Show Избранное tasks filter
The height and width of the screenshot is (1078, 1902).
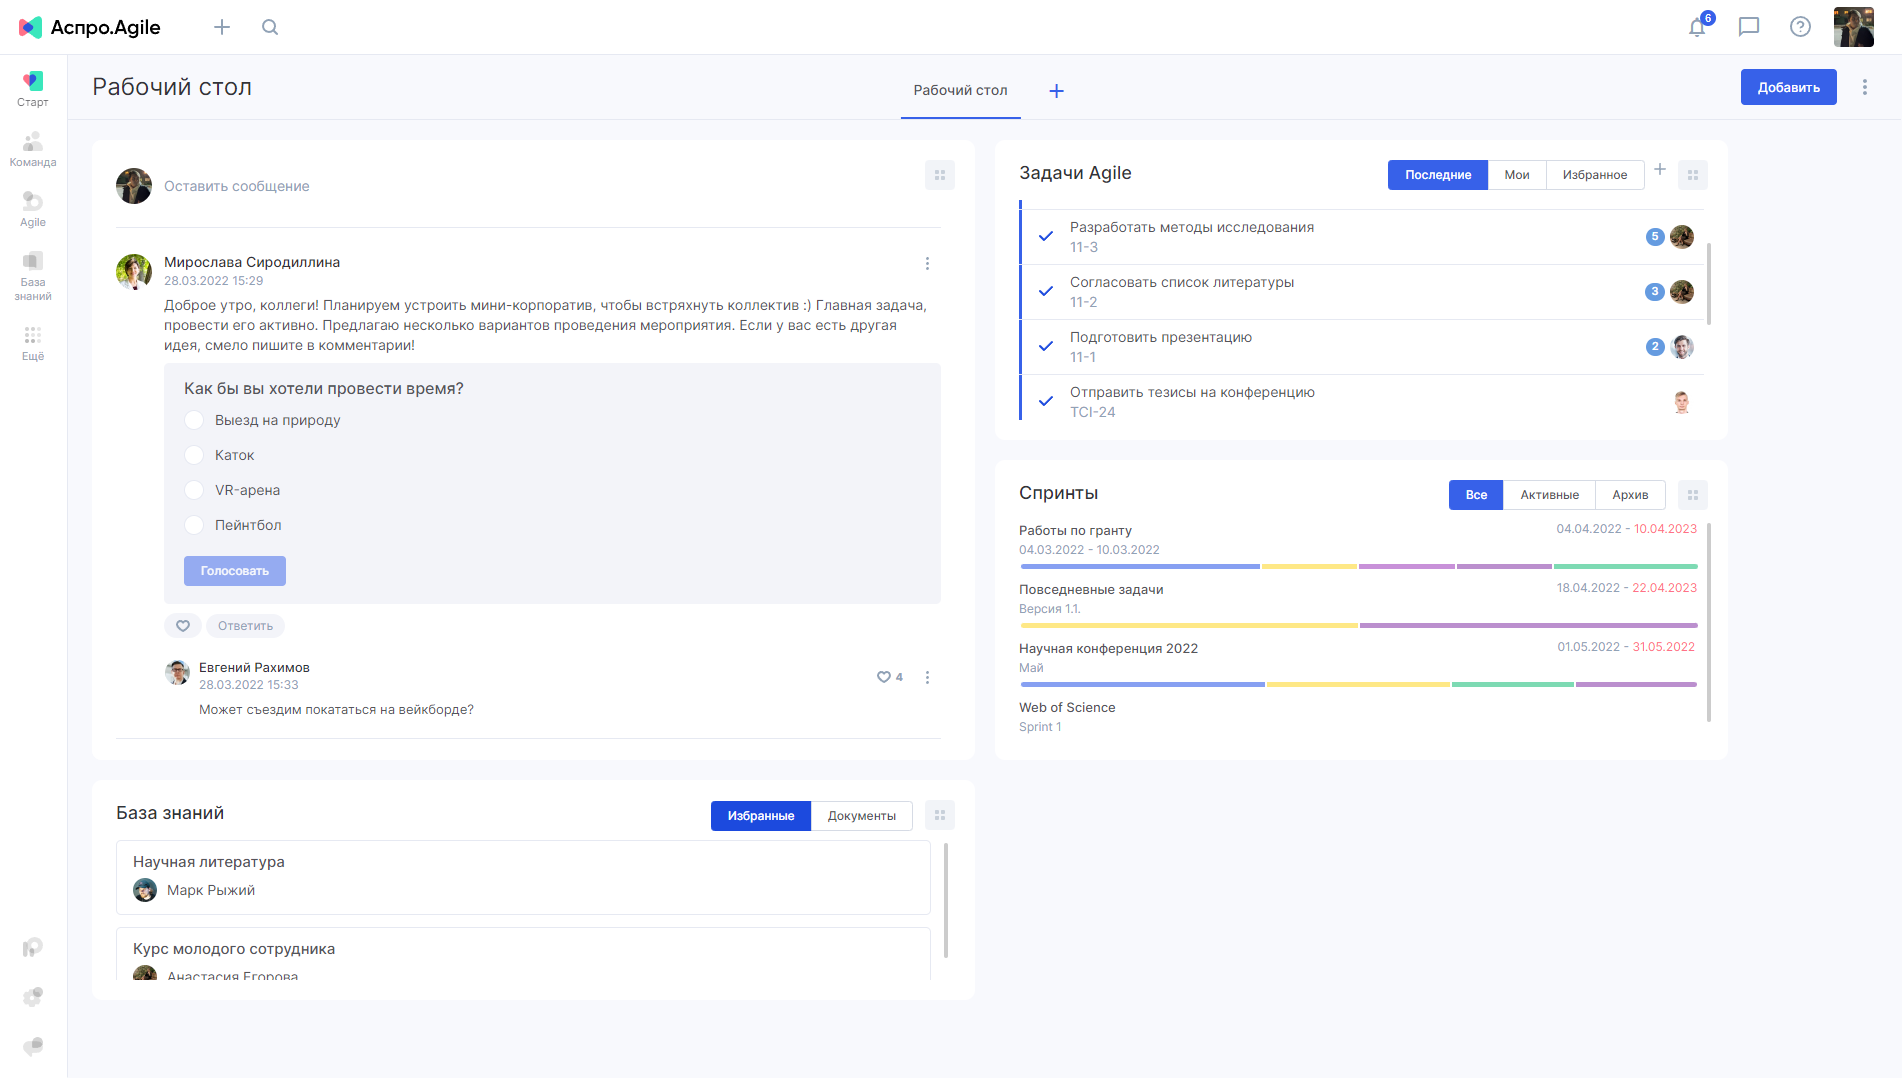click(1594, 175)
